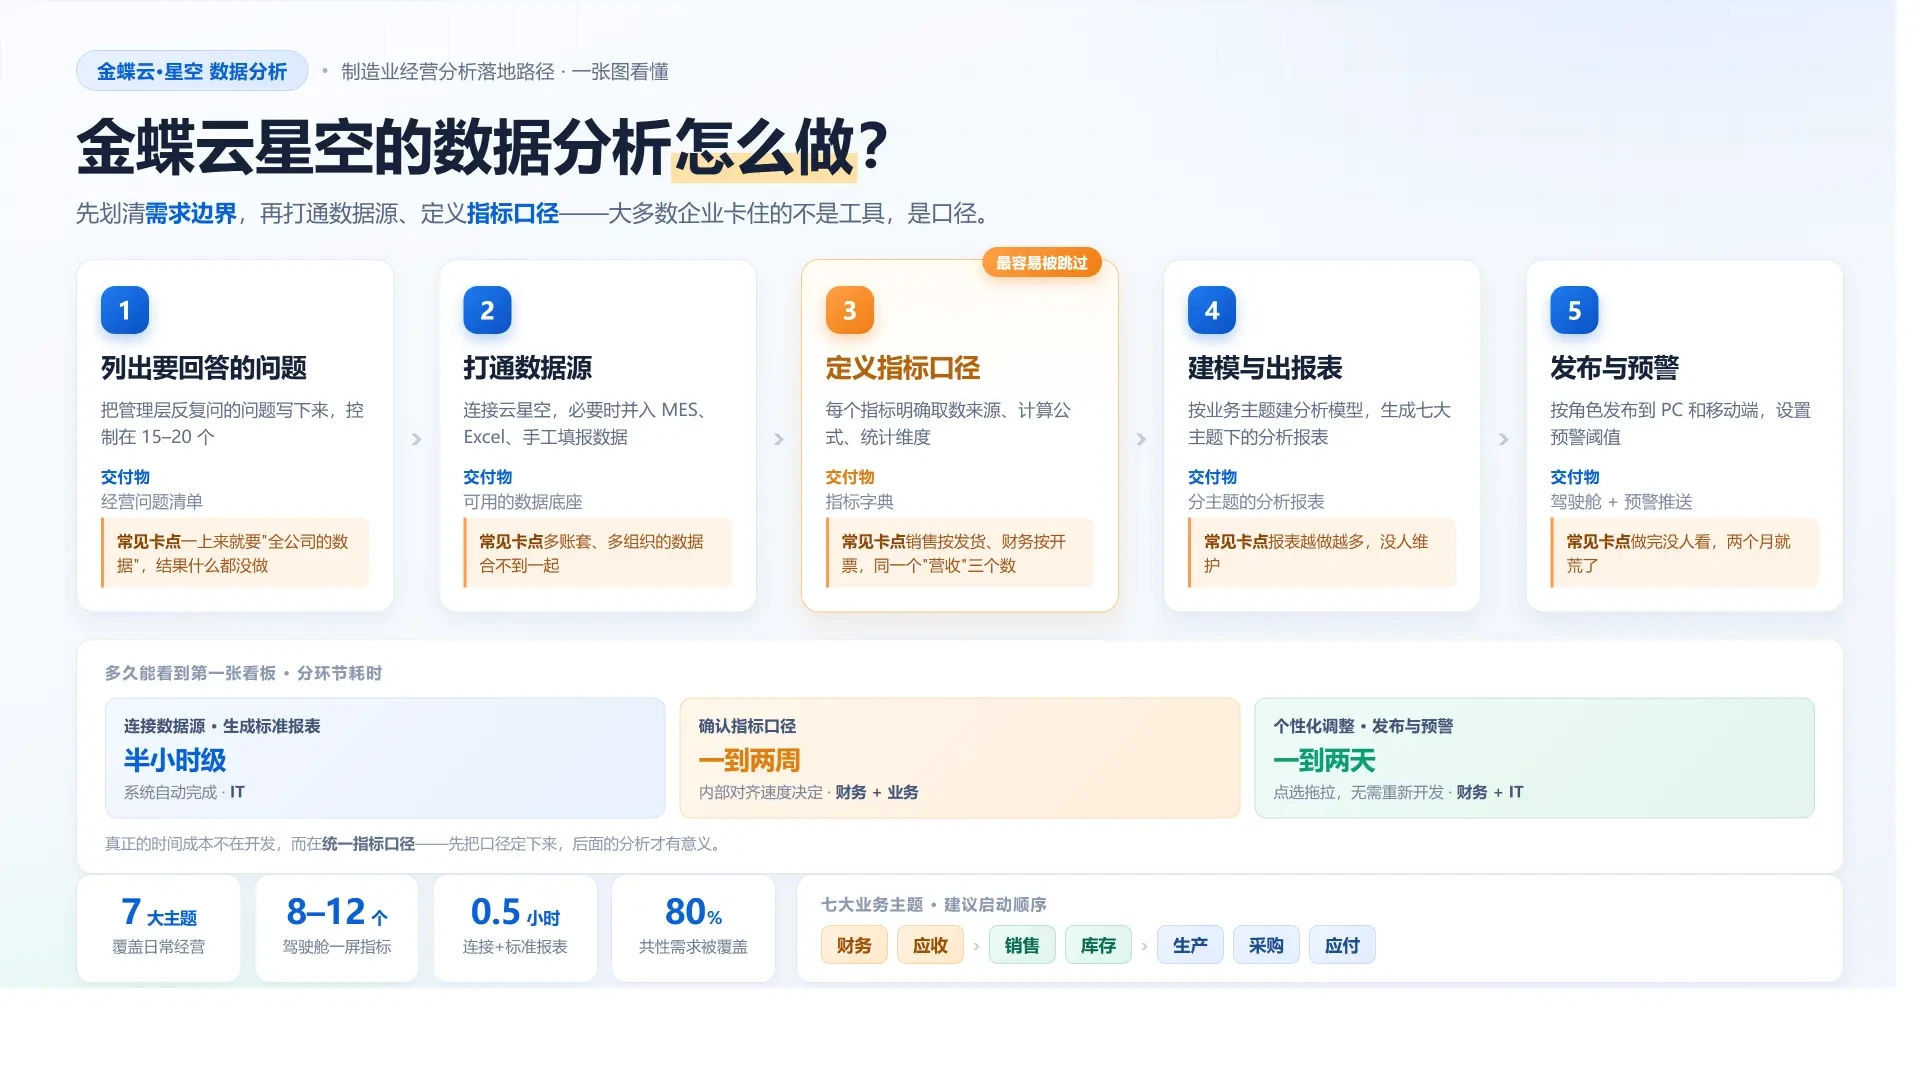Select the 生产 theme chip

(x=1190, y=945)
